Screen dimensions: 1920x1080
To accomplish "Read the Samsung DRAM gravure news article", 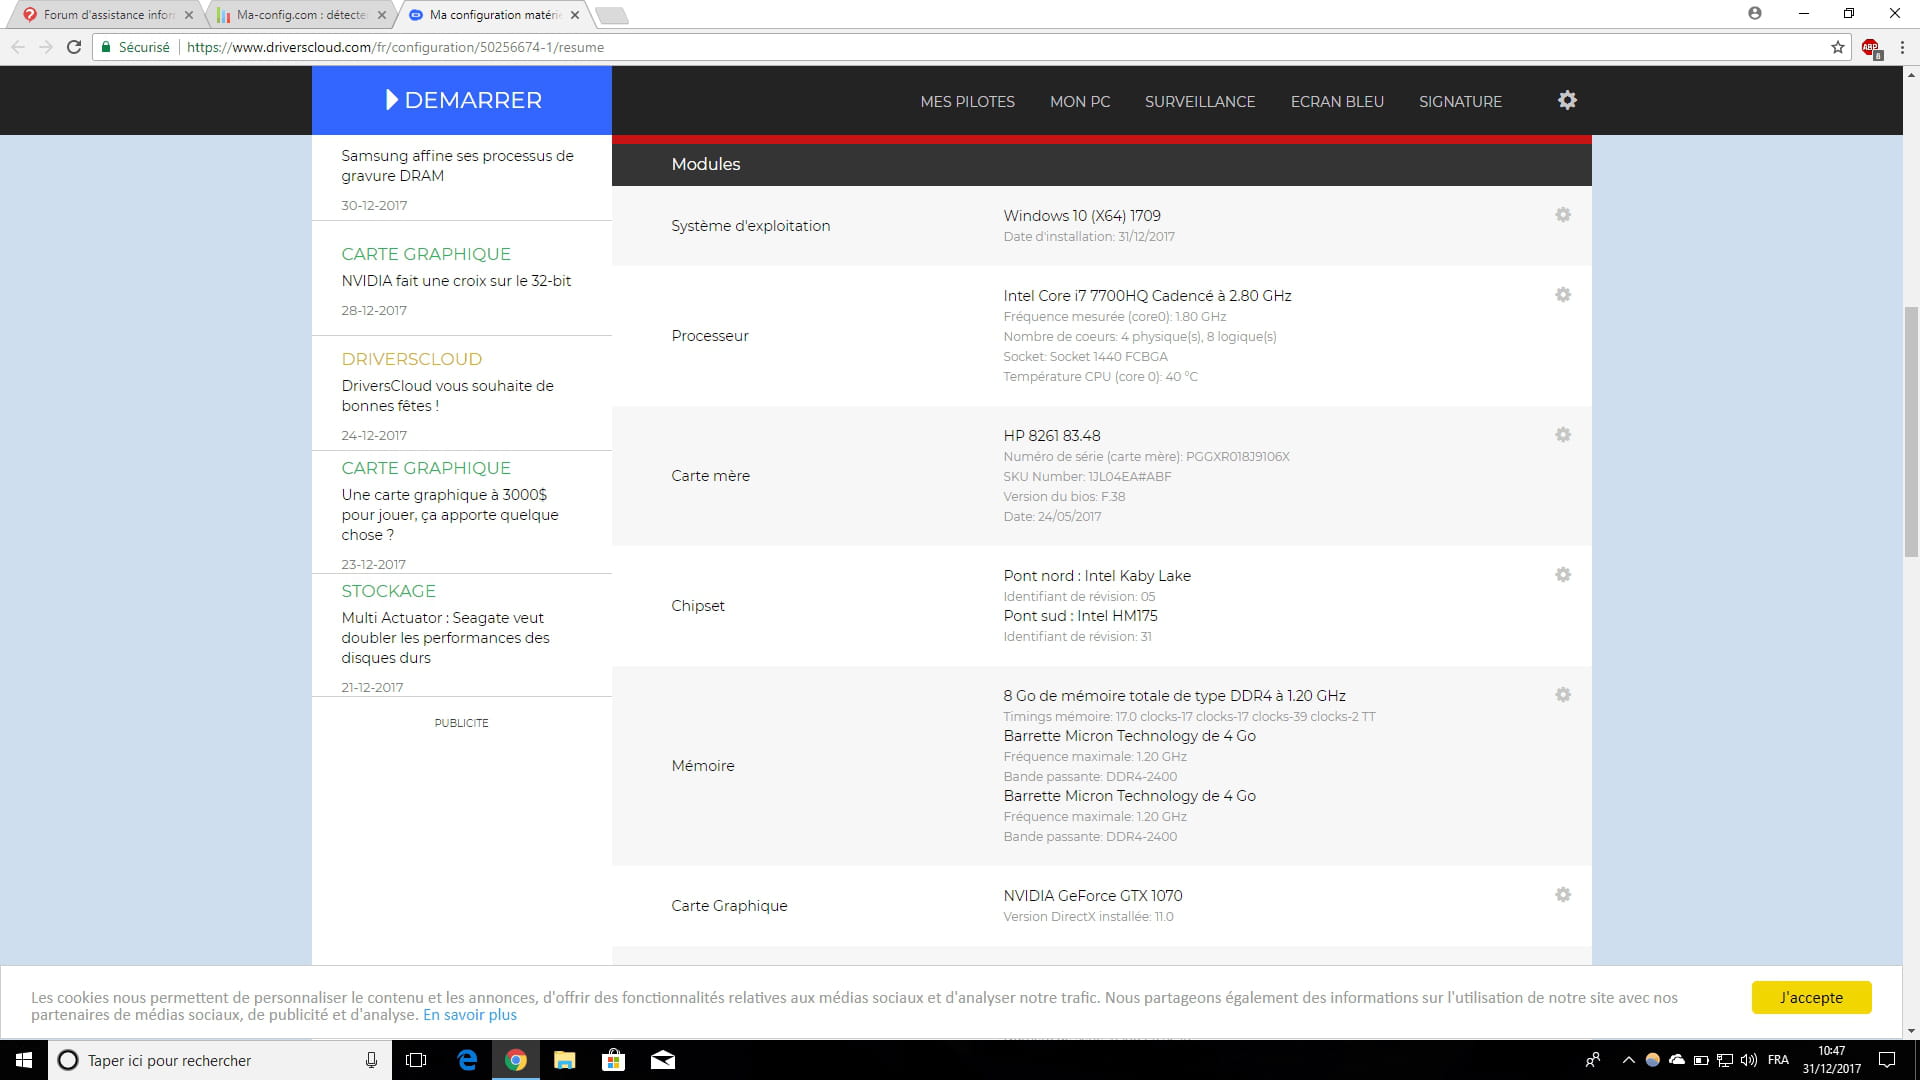I will point(457,166).
